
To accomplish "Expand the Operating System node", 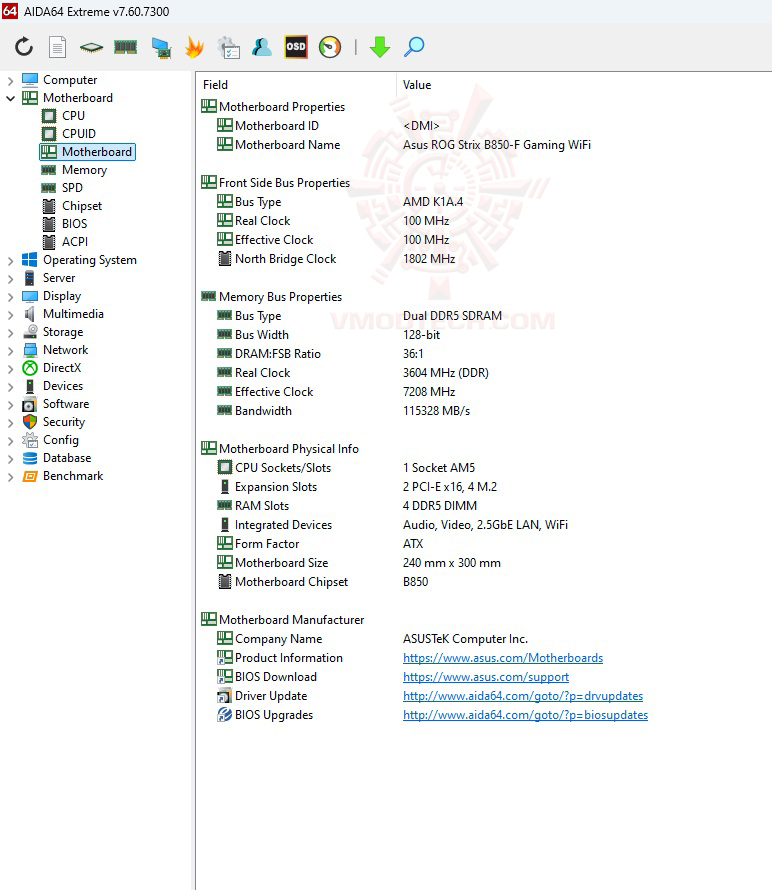I will point(10,261).
